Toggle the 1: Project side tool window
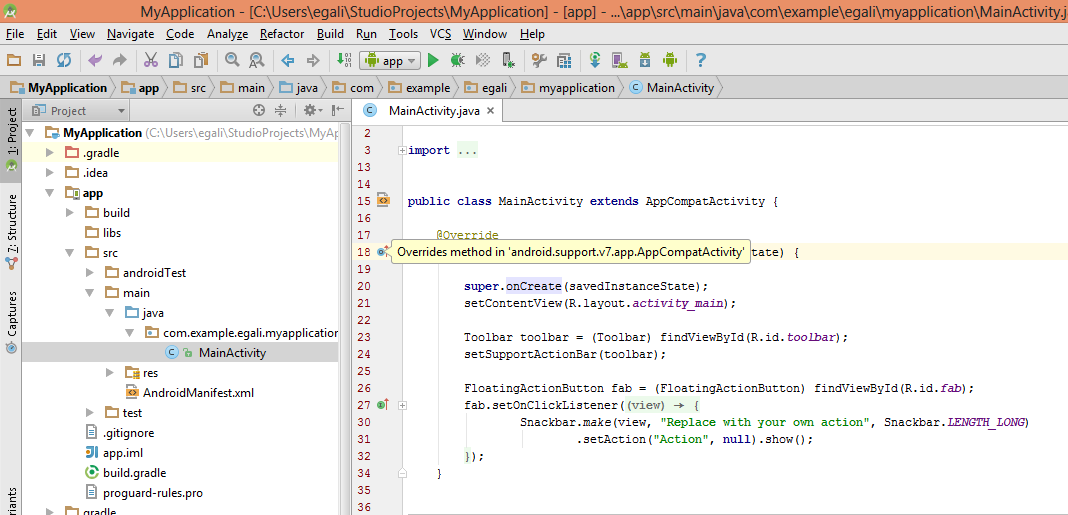The width and height of the screenshot is (1068, 515). pyautogui.click(x=11, y=140)
